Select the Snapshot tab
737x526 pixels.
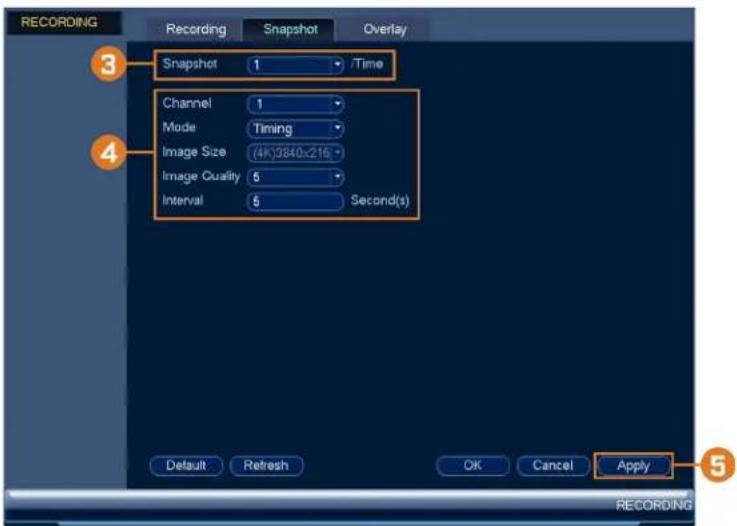pyautogui.click(x=290, y=29)
